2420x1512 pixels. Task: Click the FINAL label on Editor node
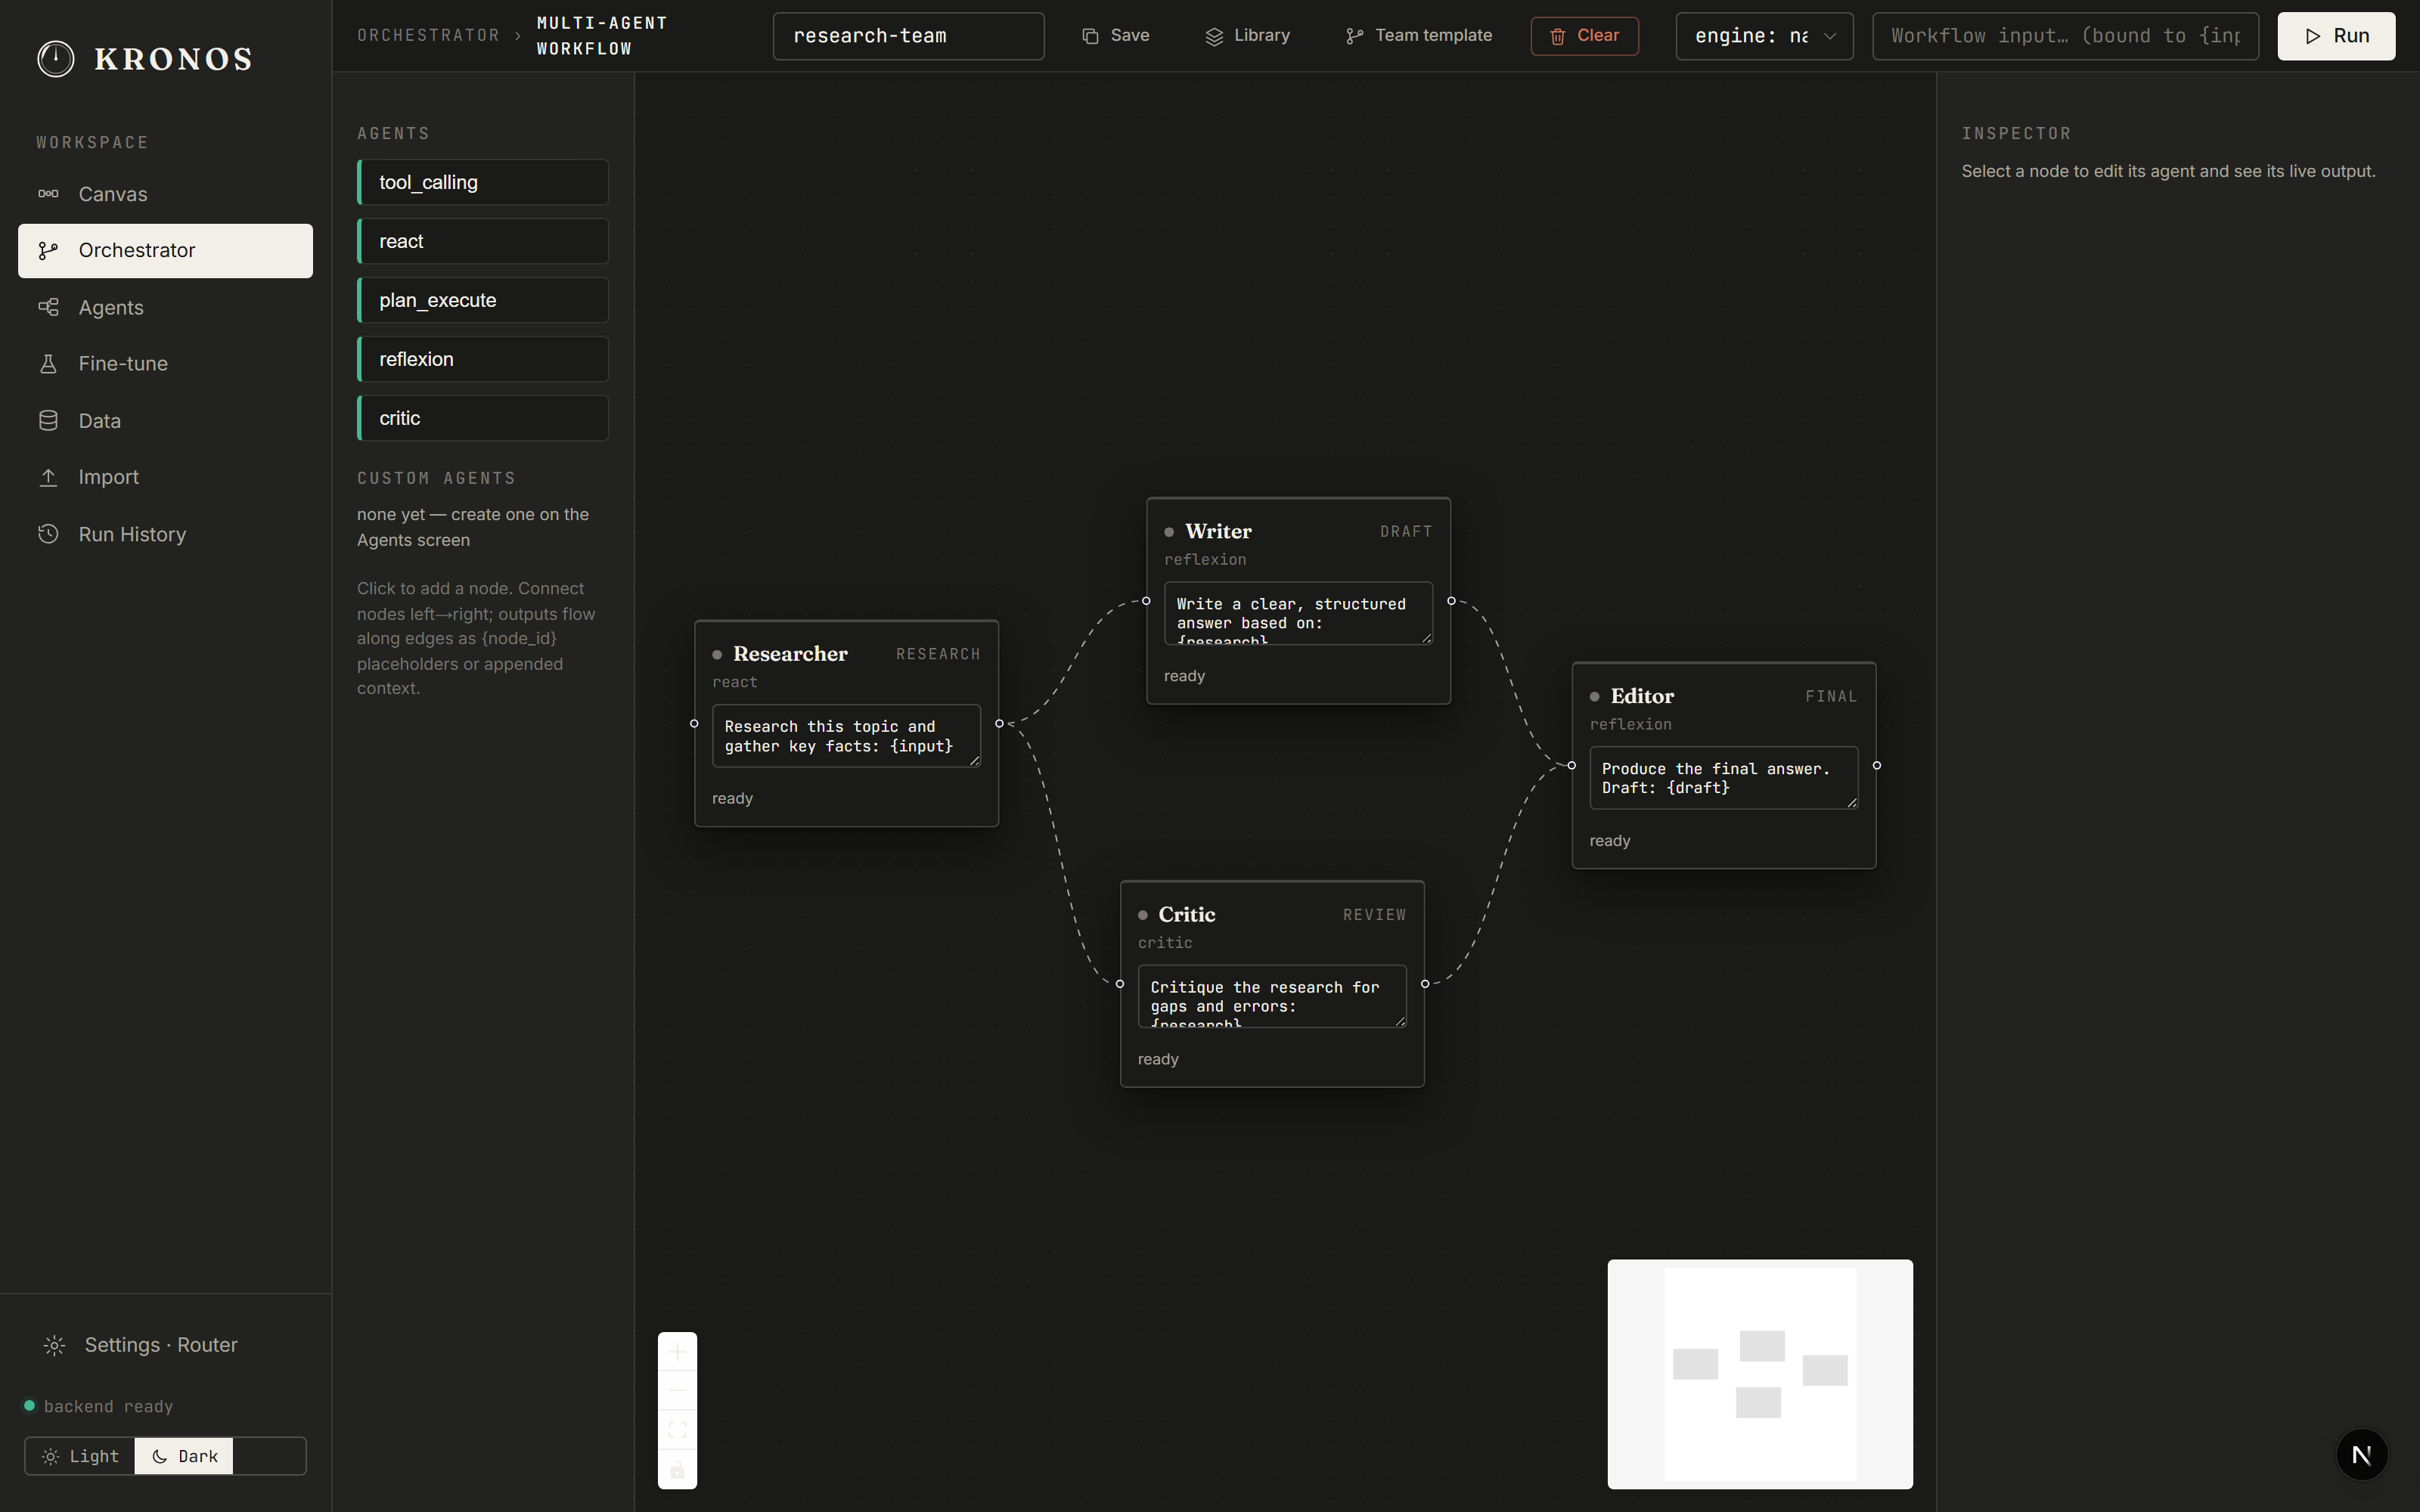1831,697
